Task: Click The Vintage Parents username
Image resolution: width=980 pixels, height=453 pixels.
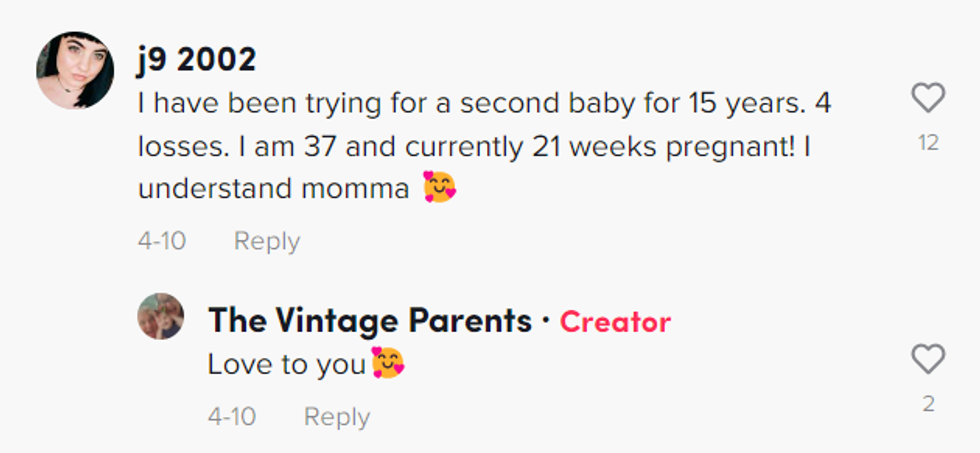Action: point(369,321)
